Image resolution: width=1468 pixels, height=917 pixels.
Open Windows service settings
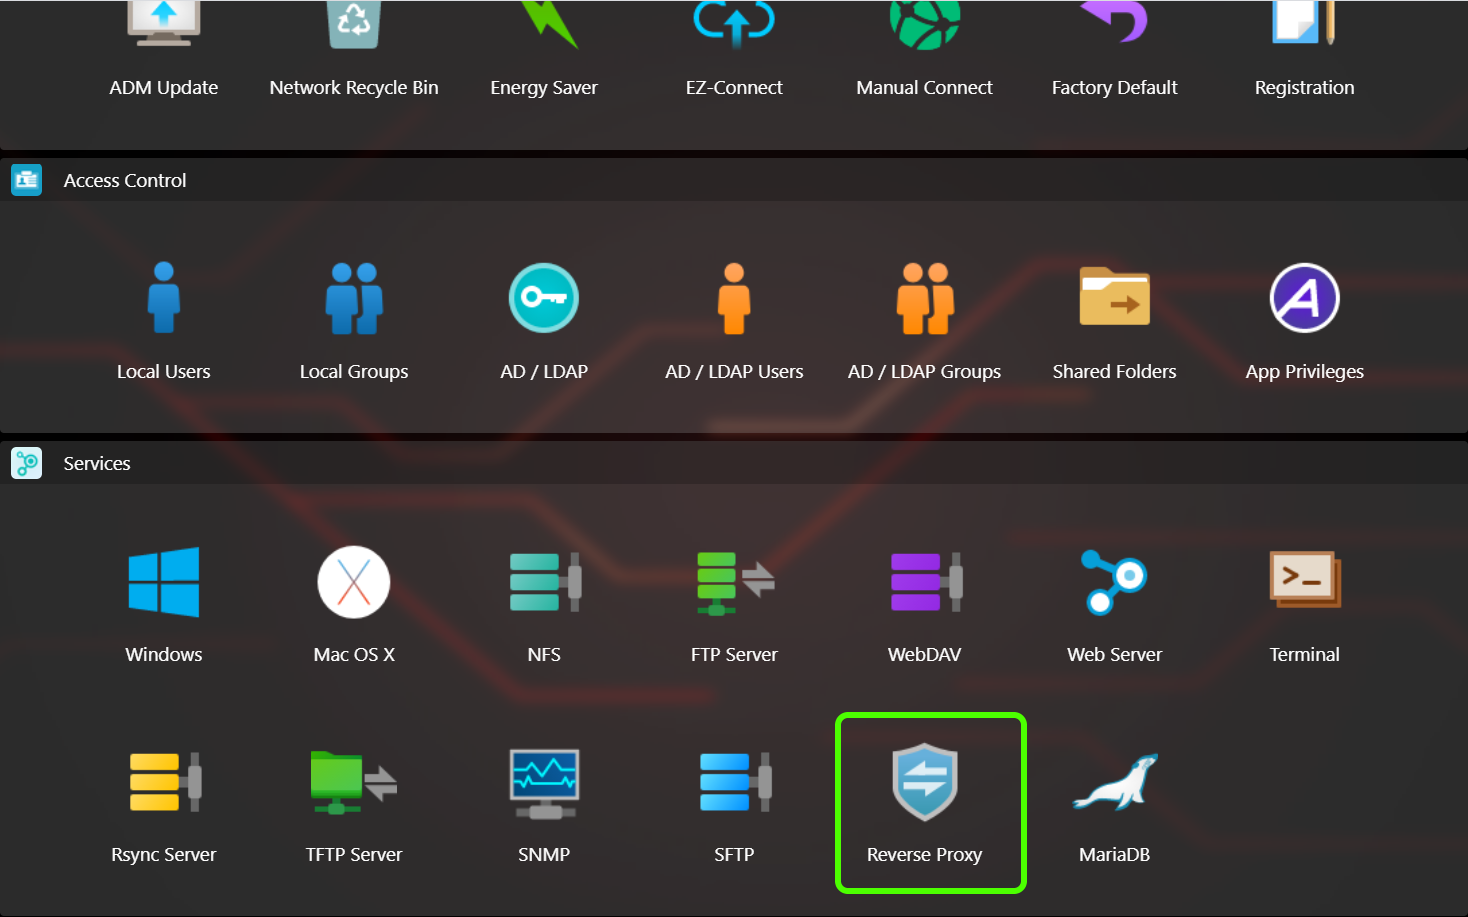(x=164, y=605)
